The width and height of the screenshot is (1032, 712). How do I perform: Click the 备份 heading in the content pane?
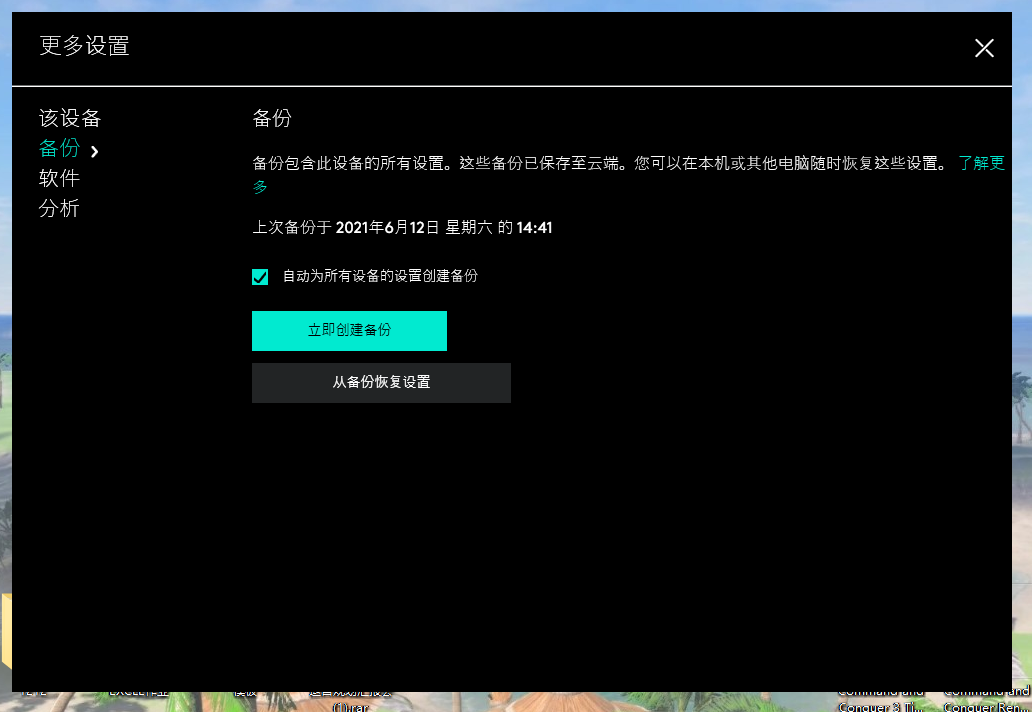[x=272, y=119]
